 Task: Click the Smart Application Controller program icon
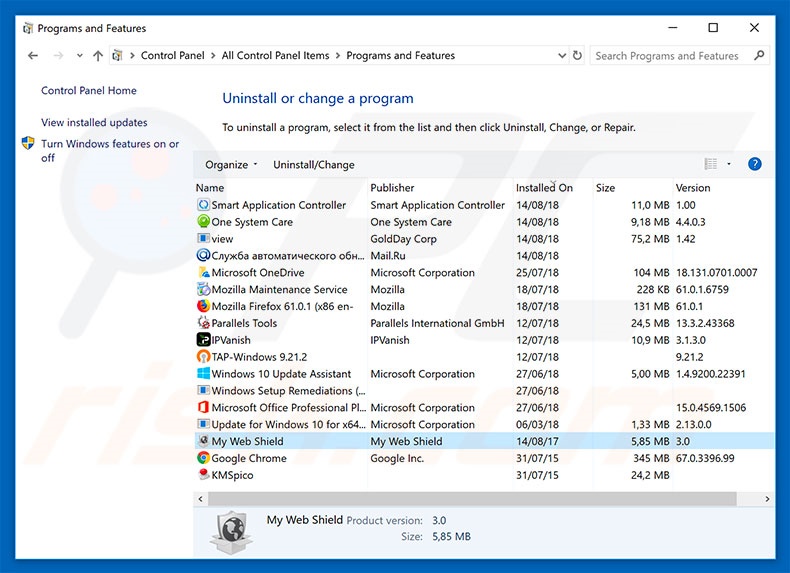tap(203, 205)
